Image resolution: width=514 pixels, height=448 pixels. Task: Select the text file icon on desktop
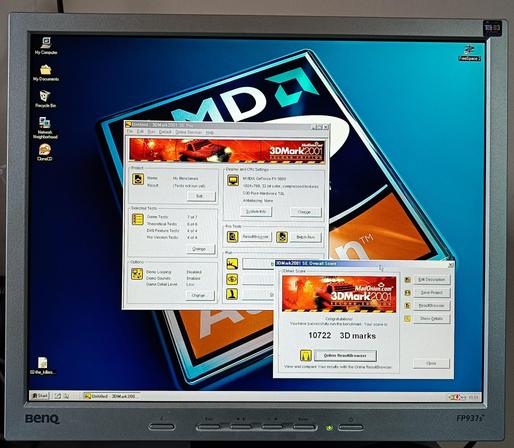[43, 366]
